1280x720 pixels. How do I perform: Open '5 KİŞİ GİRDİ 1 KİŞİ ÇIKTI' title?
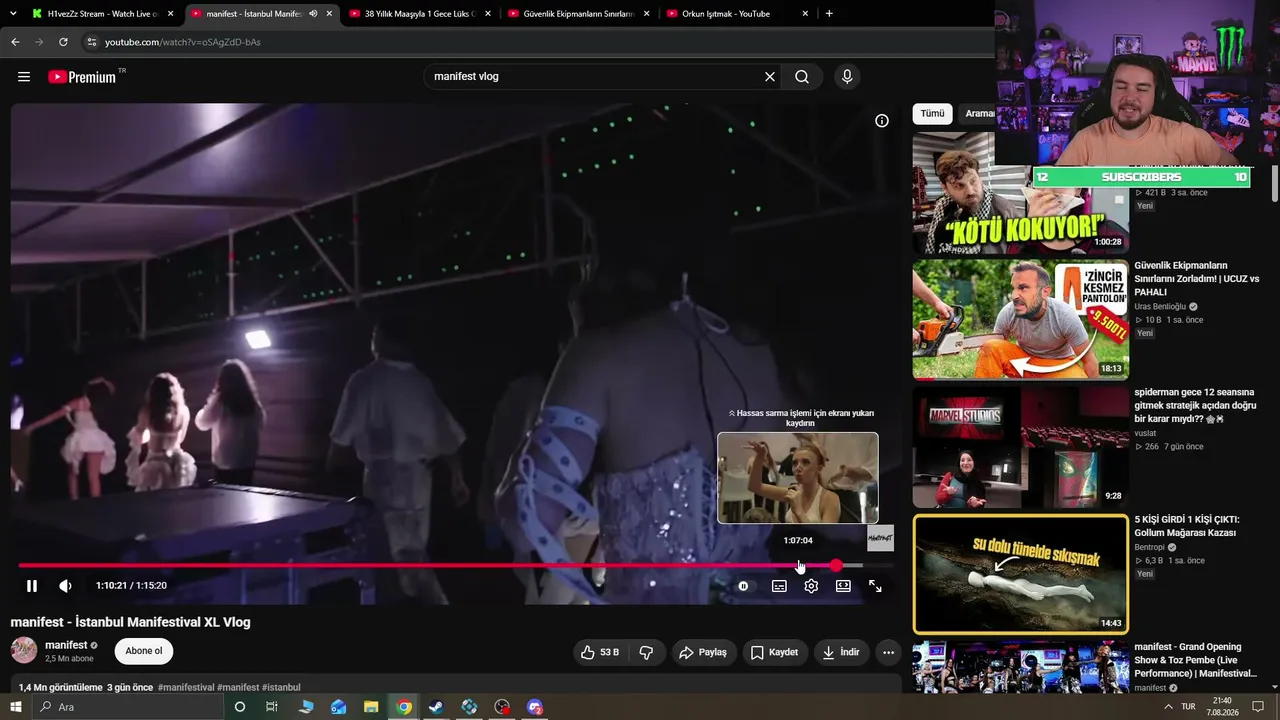(1187, 526)
